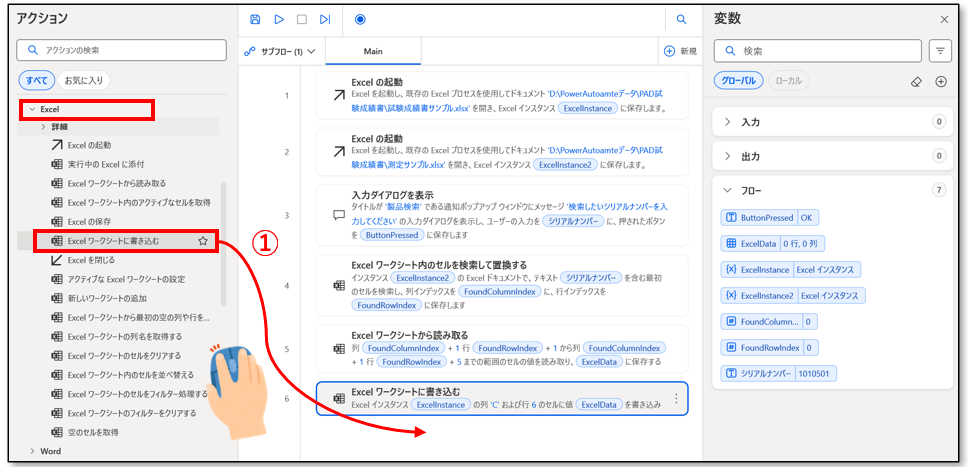The width and height of the screenshot is (968, 467).
Task: Click the アクションの検索 search field
Action: (x=120, y=49)
